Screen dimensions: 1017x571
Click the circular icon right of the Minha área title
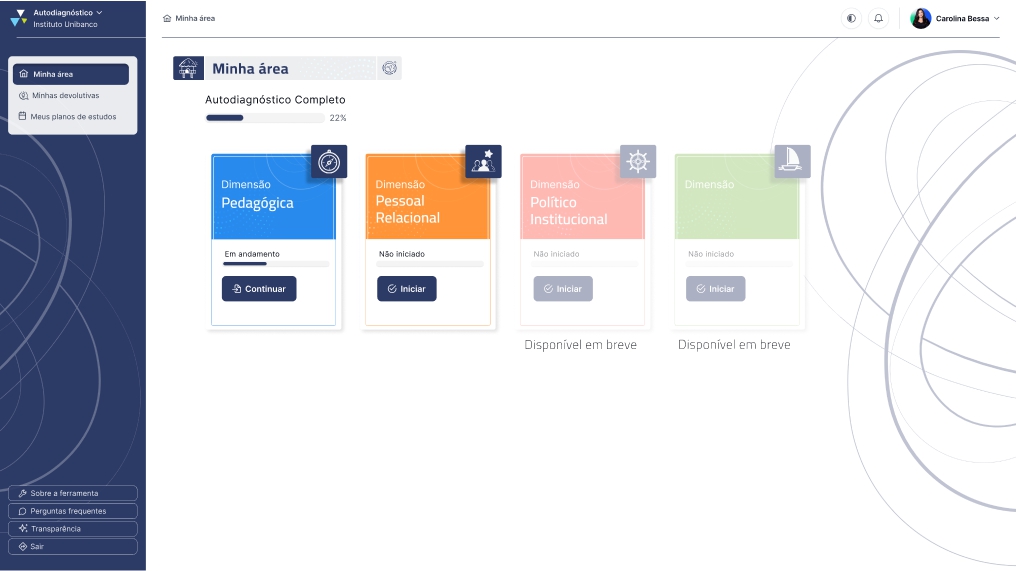click(389, 68)
